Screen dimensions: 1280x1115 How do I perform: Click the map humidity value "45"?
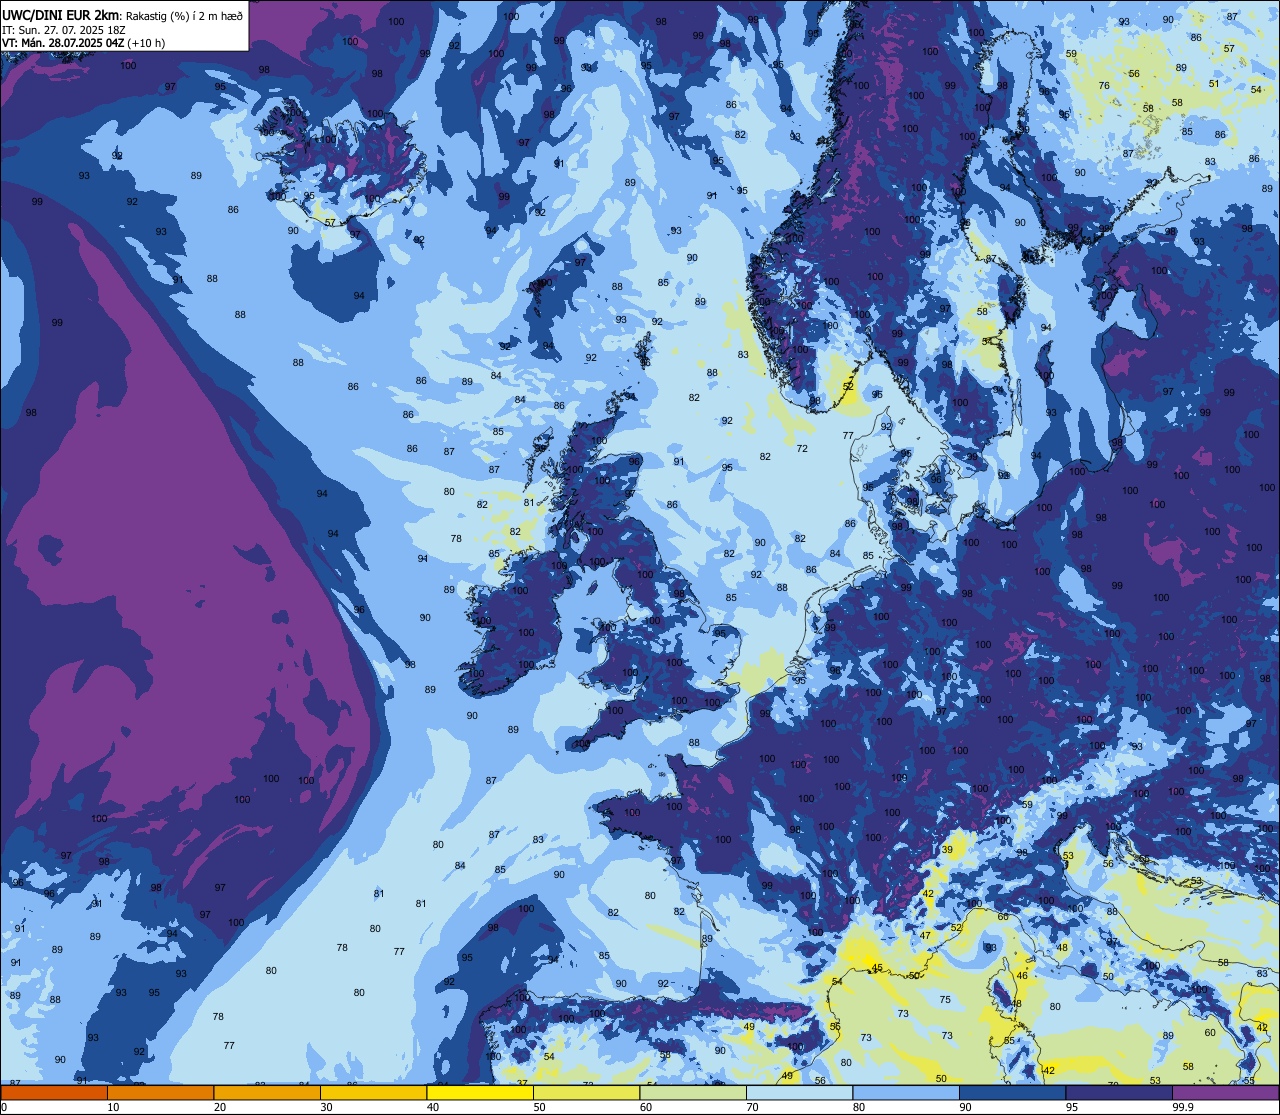877,968
